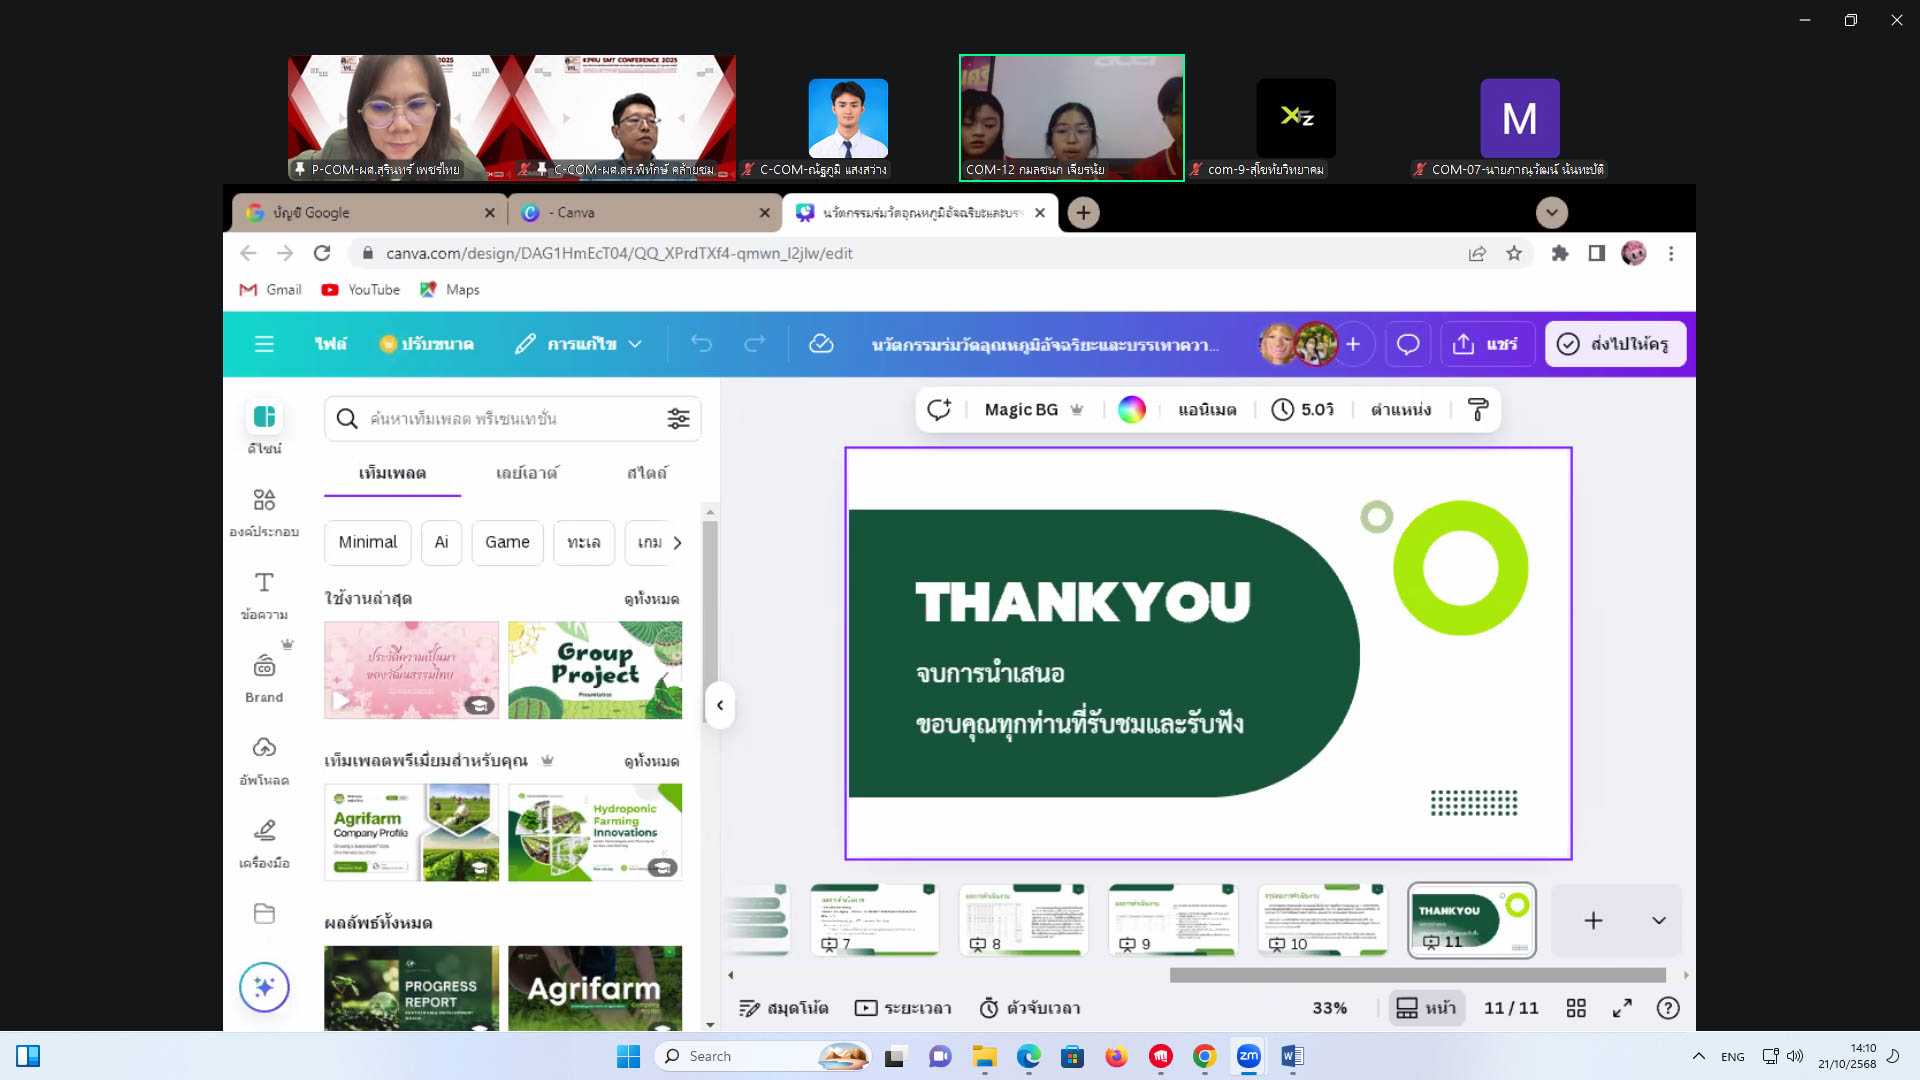Select slide 9 thumbnail
The height and width of the screenshot is (1080, 1920).
pos(1173,919)
